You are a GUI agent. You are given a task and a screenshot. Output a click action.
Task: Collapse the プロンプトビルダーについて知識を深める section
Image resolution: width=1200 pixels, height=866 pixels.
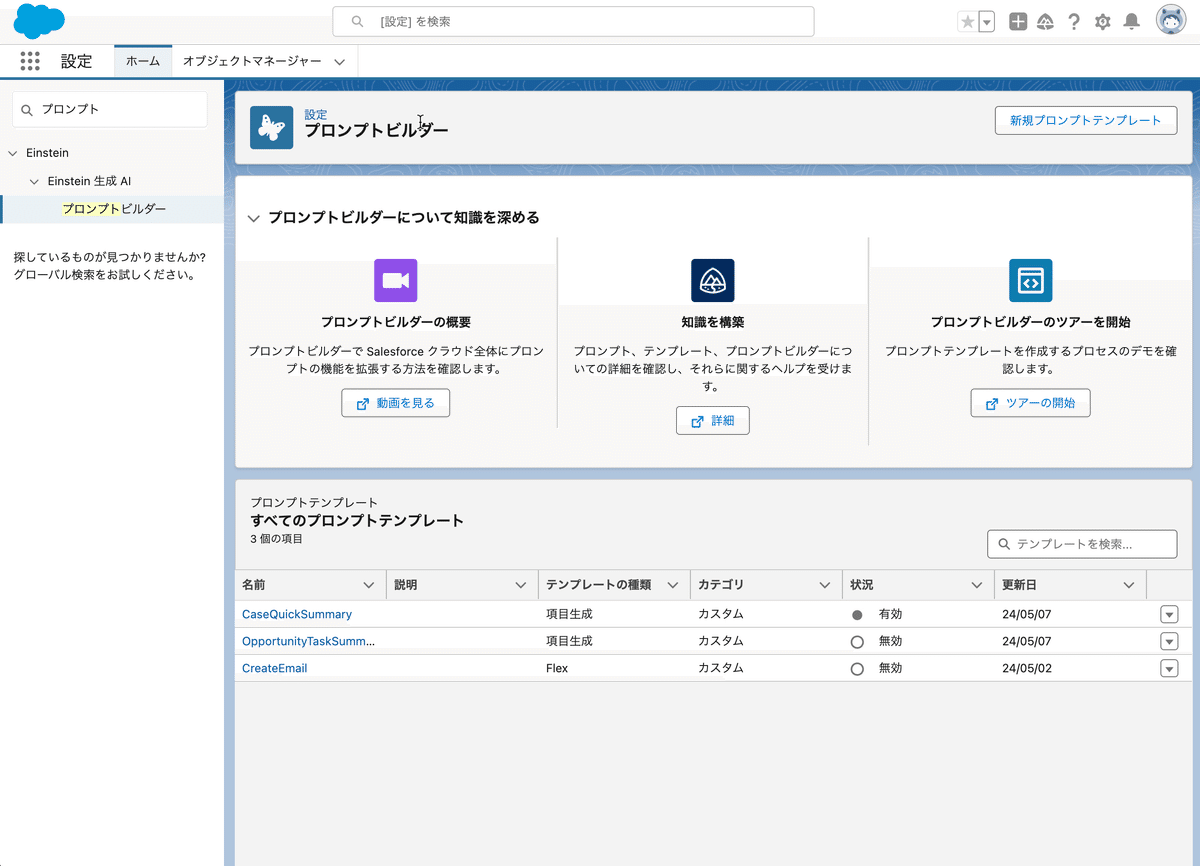pos(254,218)
